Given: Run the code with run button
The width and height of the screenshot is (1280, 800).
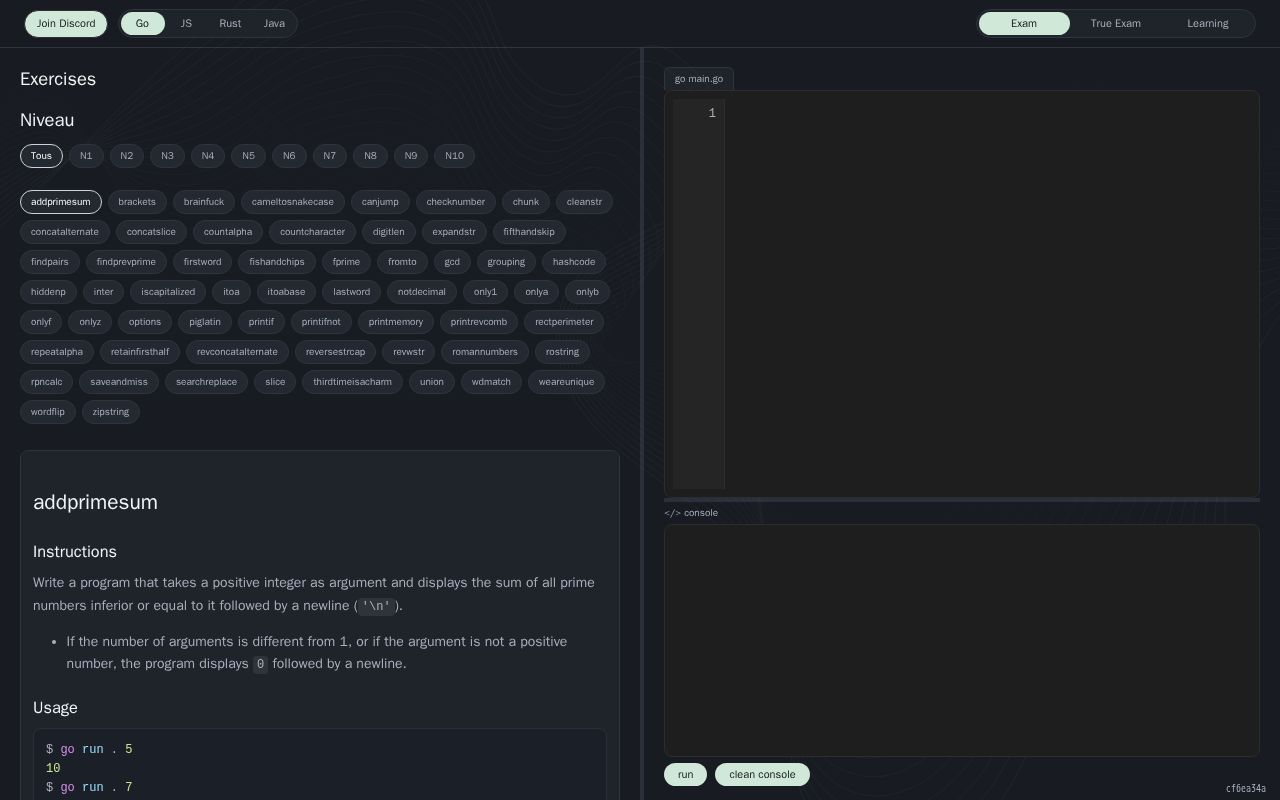Looking at the screenshot, I should [x=685, y=775].
